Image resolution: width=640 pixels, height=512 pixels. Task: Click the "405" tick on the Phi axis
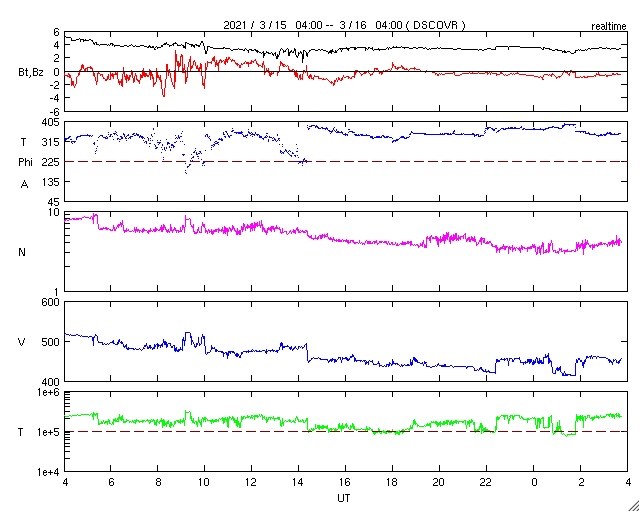click(x=52, y=122)
